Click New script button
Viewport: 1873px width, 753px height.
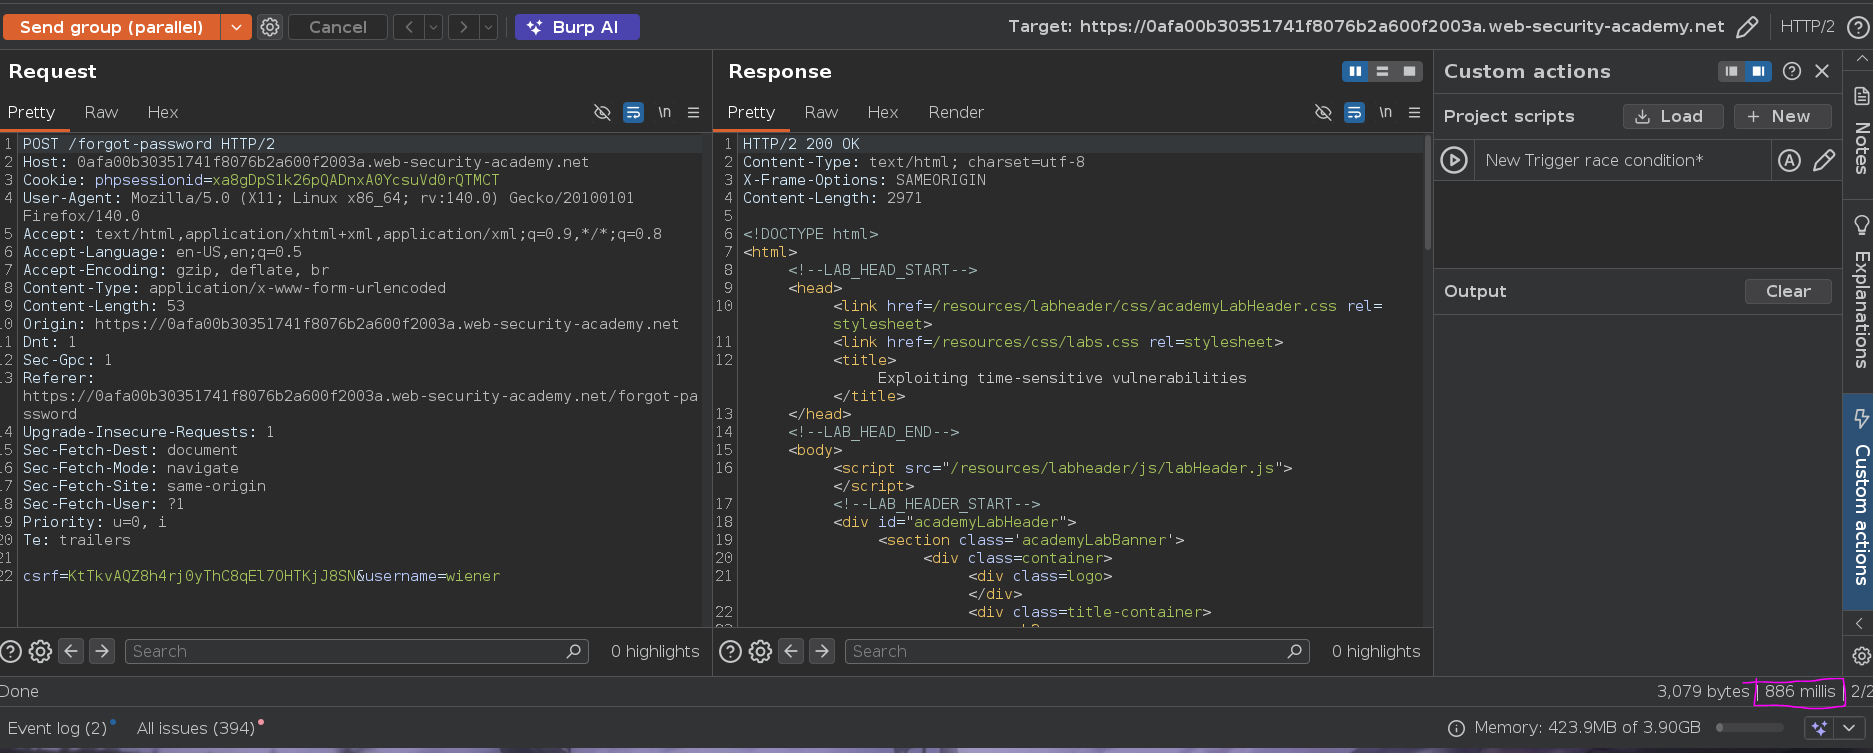pos(1782,116)
